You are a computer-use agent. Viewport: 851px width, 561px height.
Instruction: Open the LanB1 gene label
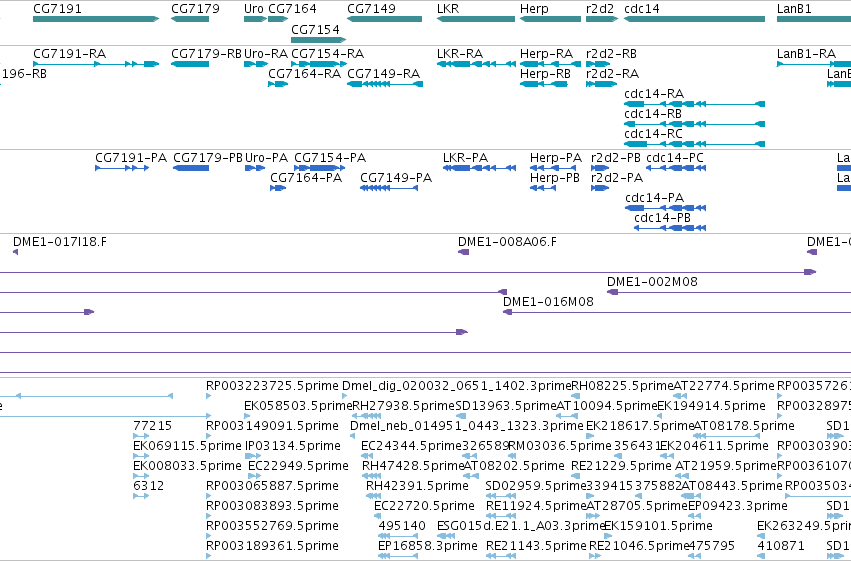(x=794, y=9)
